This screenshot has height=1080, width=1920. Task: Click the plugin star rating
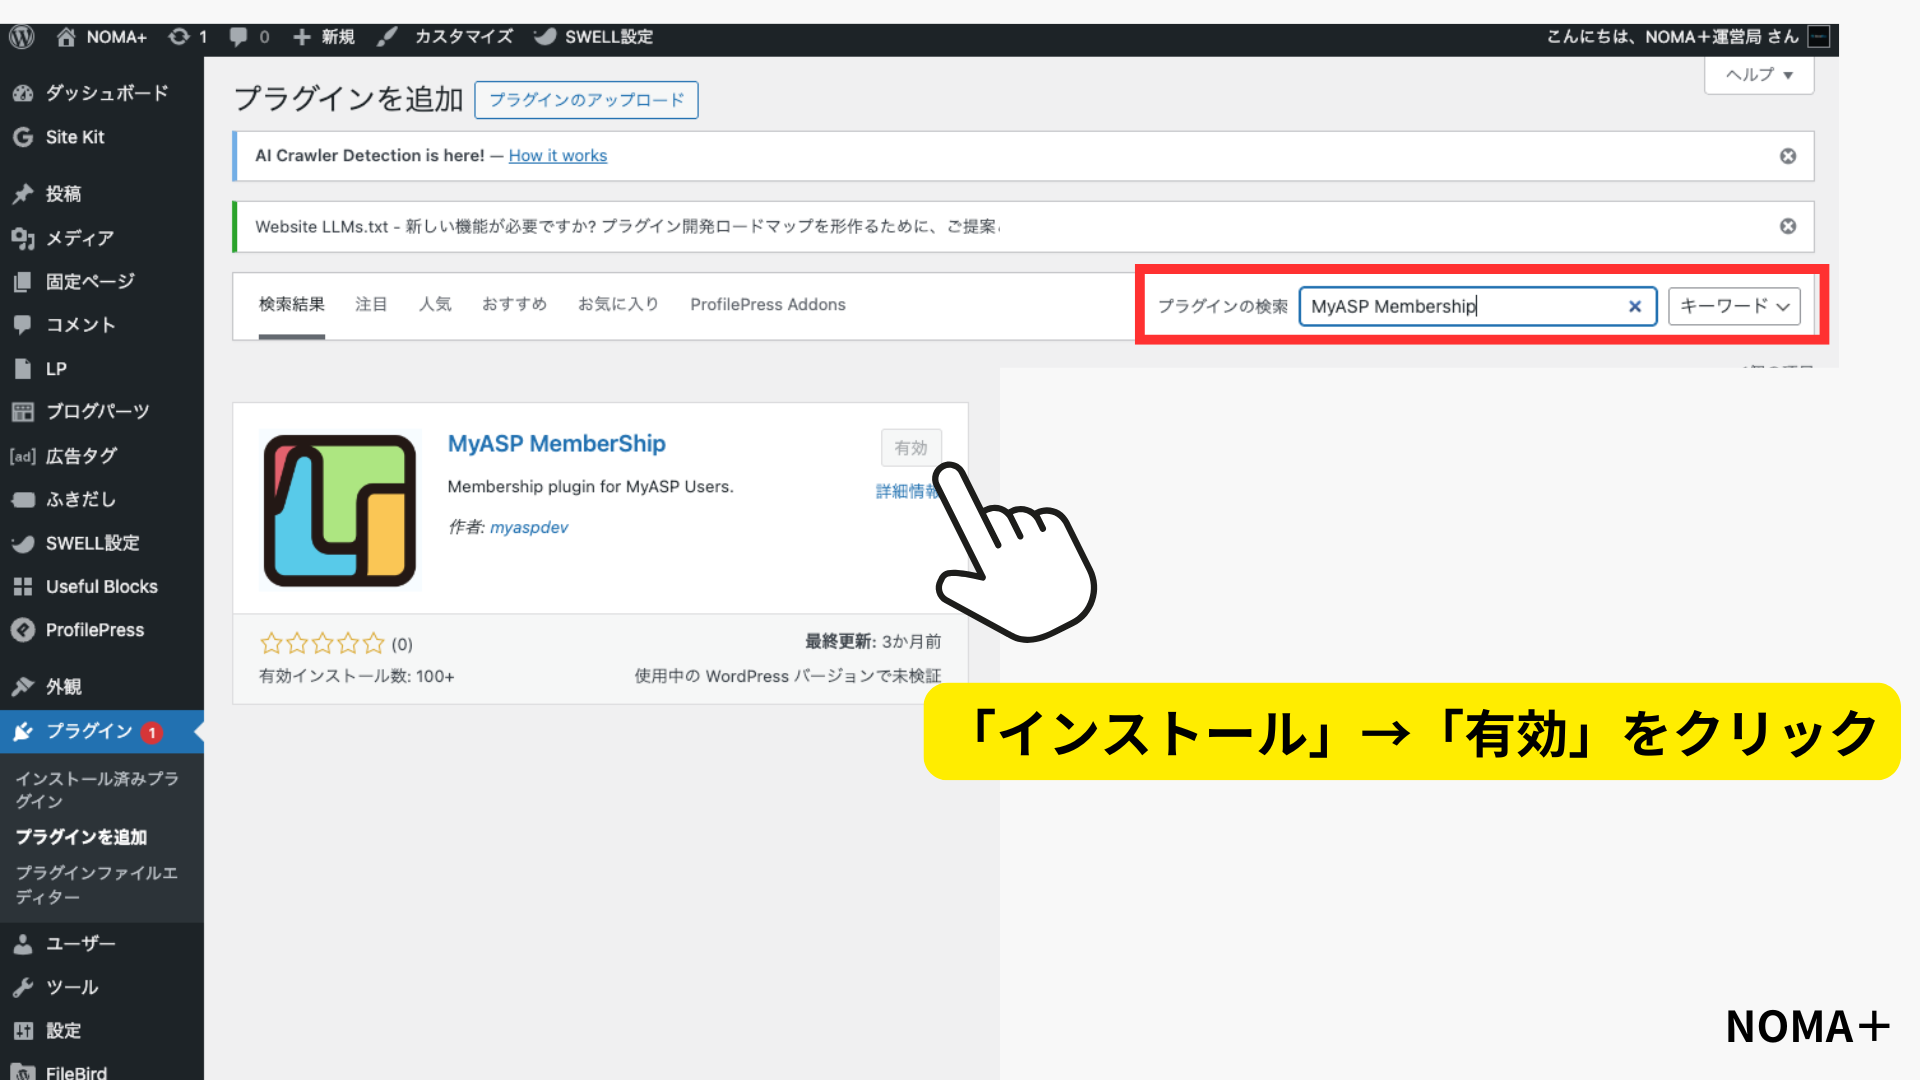[x=322, y=643]
